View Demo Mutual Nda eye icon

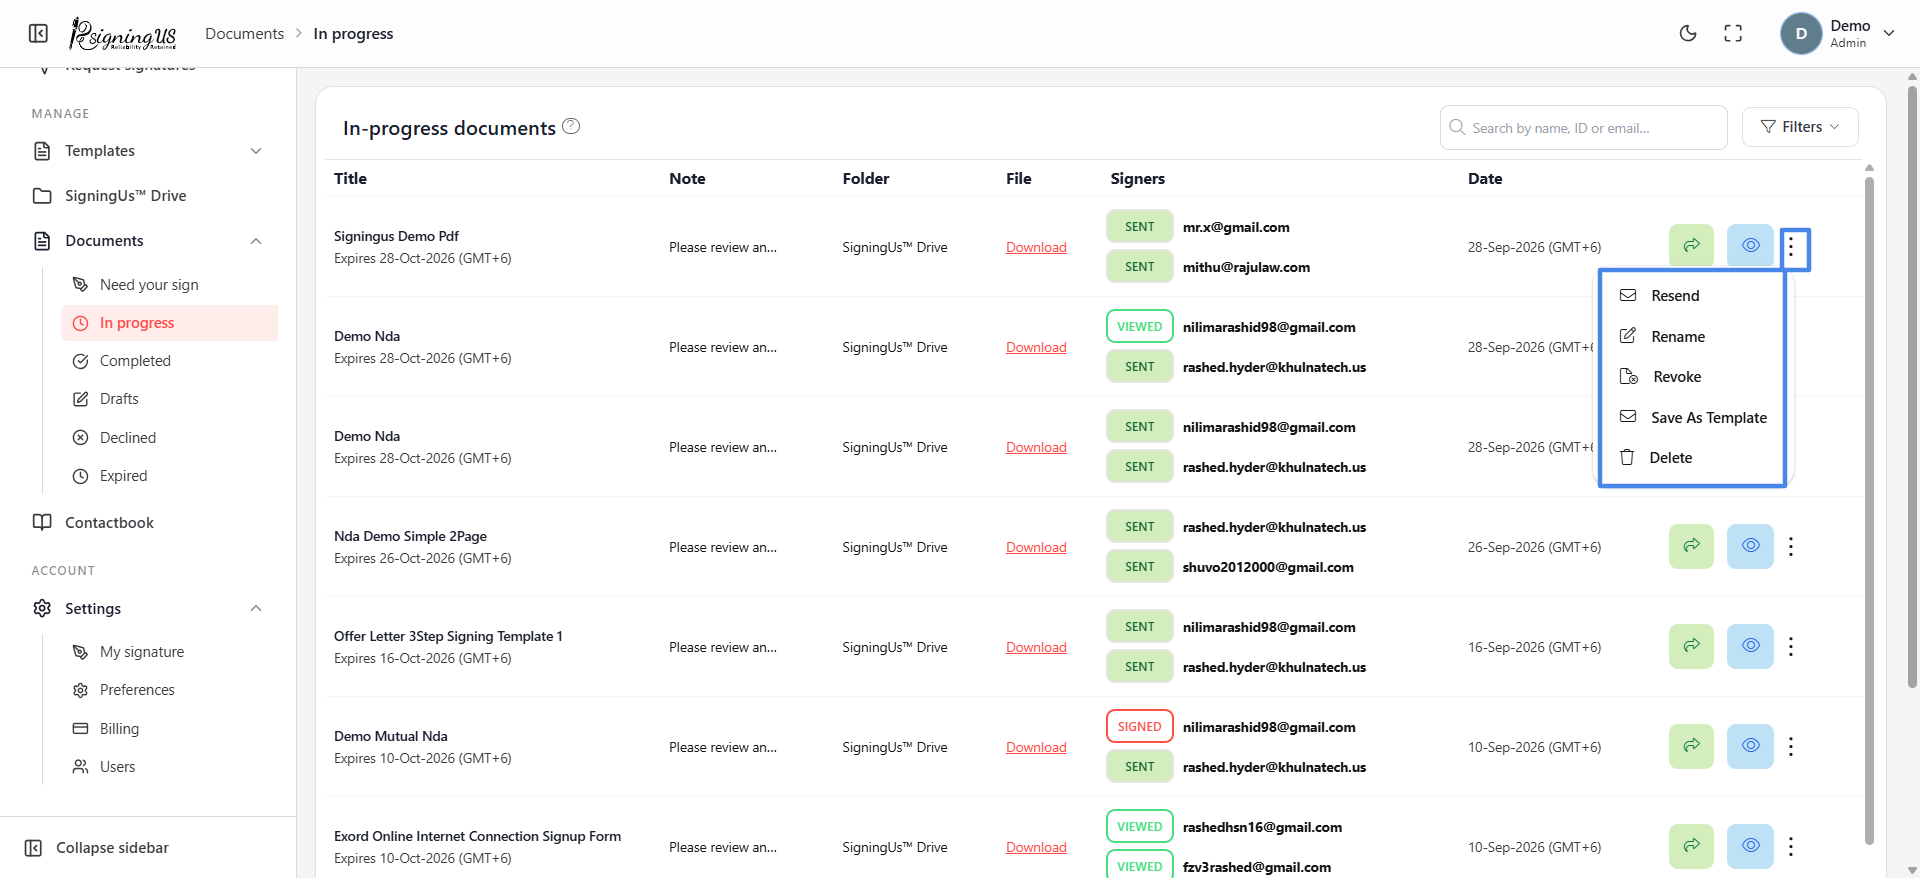click(1750, 746)
